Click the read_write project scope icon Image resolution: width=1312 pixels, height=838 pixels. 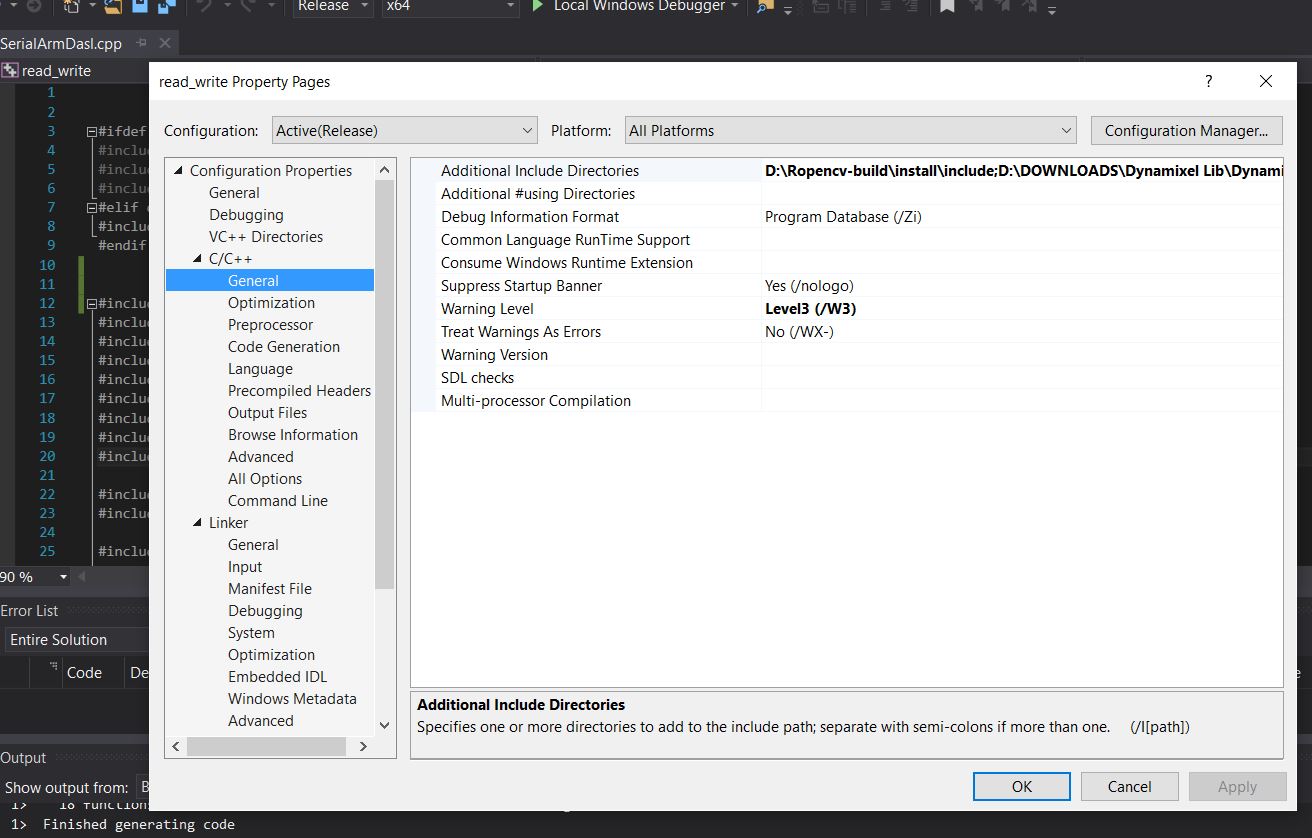point(10,70)
